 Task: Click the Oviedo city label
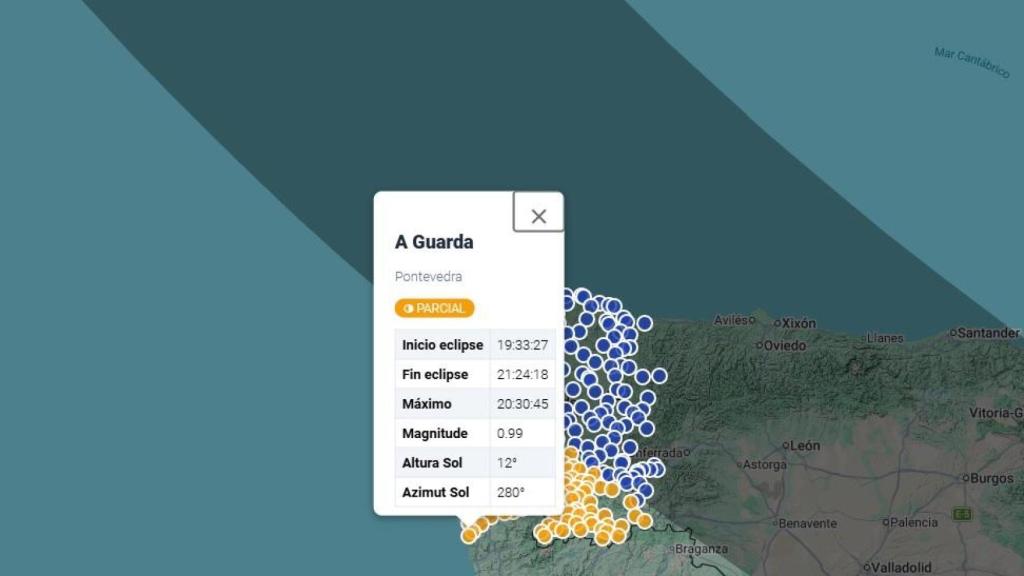click(x=786, y=345)
